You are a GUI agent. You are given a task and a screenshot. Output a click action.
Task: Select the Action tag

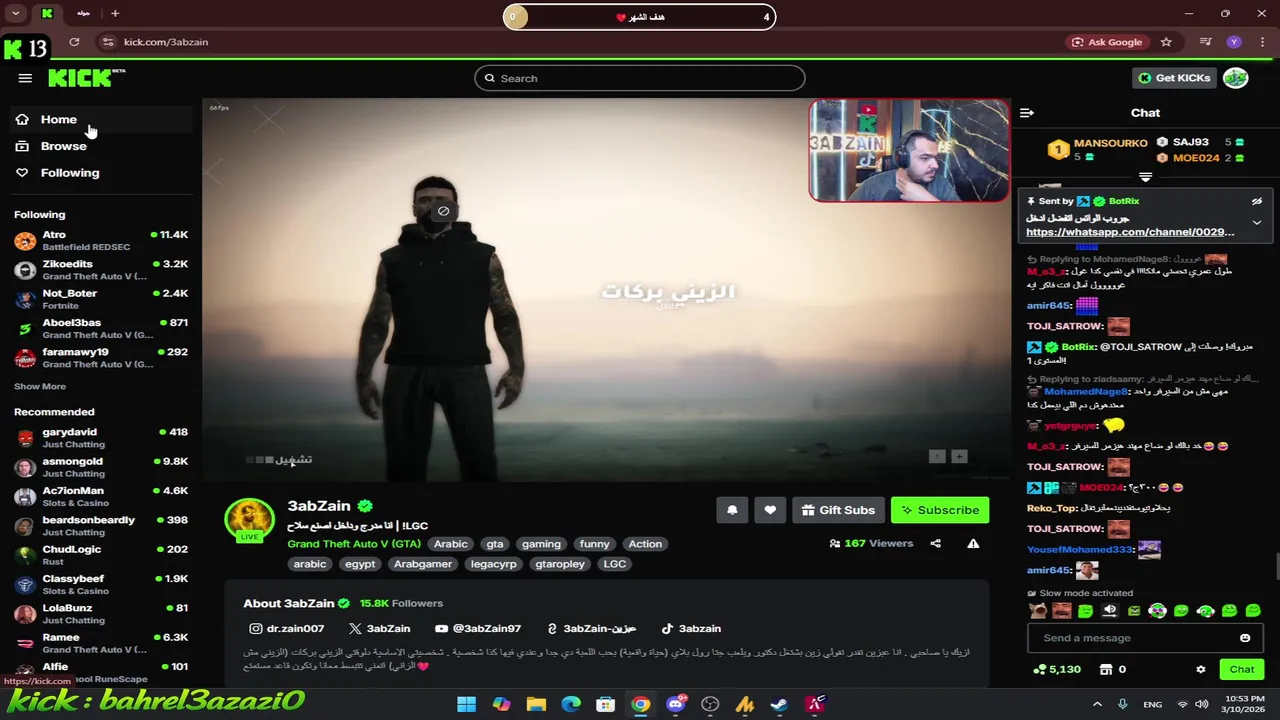645,544
